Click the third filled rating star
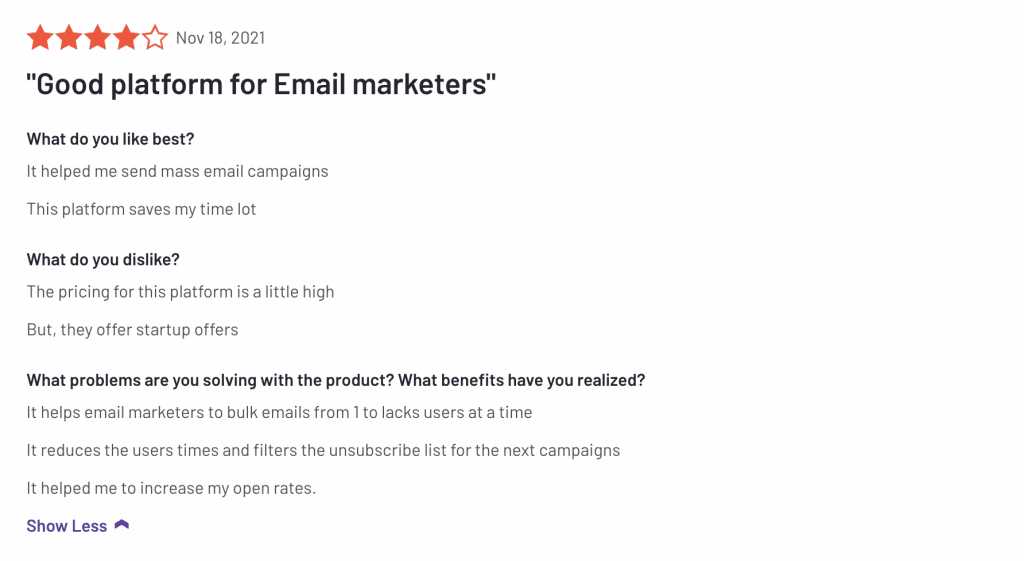The height and width of the screenshot is (561, 1024). (x=98, y=39)
